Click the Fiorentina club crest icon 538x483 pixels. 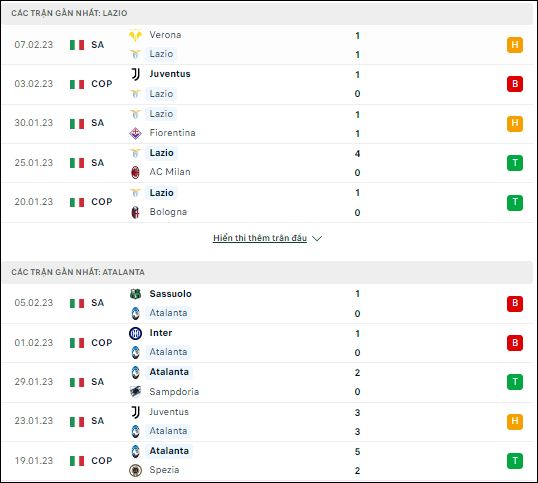[x=136, y=133]
